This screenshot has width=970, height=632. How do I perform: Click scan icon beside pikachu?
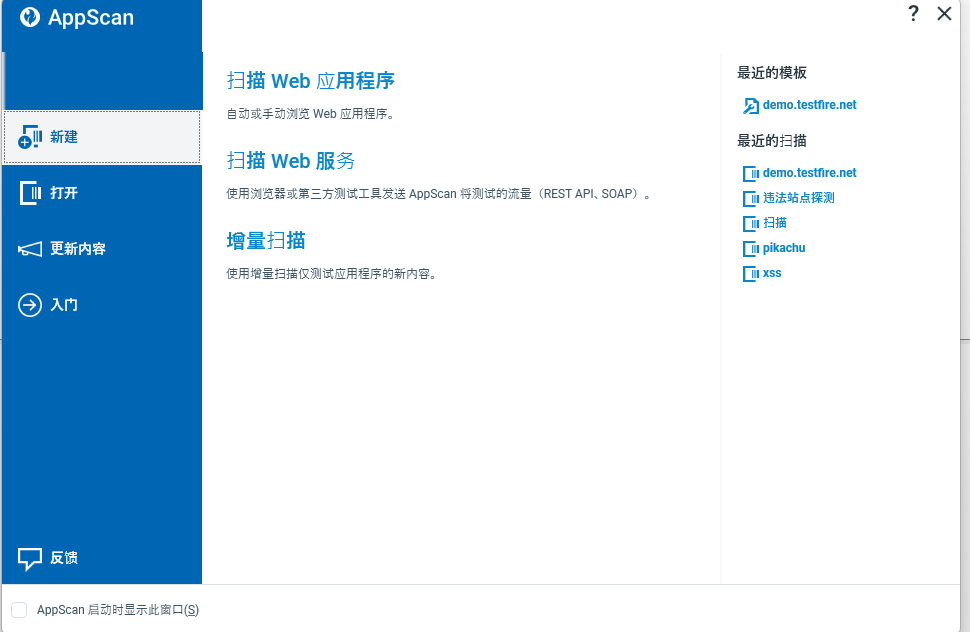point(750,249)
